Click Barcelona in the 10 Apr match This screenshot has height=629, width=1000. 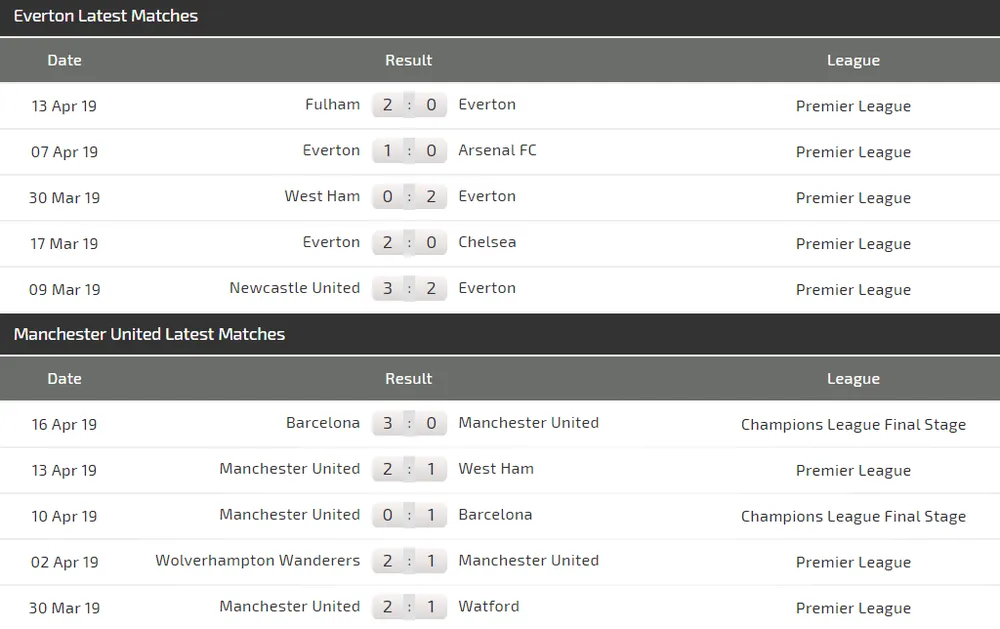coord(495,514)
